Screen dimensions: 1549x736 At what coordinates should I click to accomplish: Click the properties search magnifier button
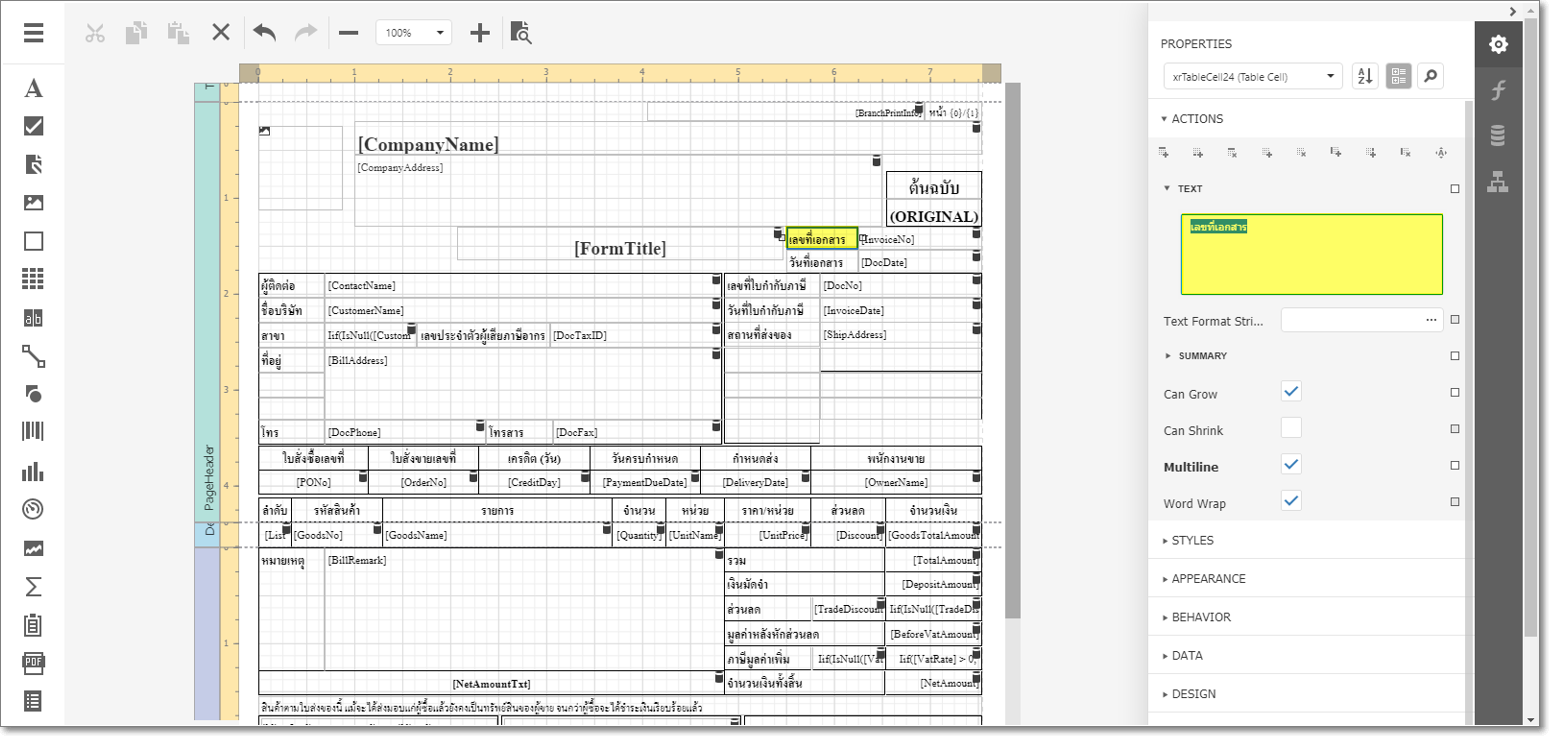[x=1431, y=76]
